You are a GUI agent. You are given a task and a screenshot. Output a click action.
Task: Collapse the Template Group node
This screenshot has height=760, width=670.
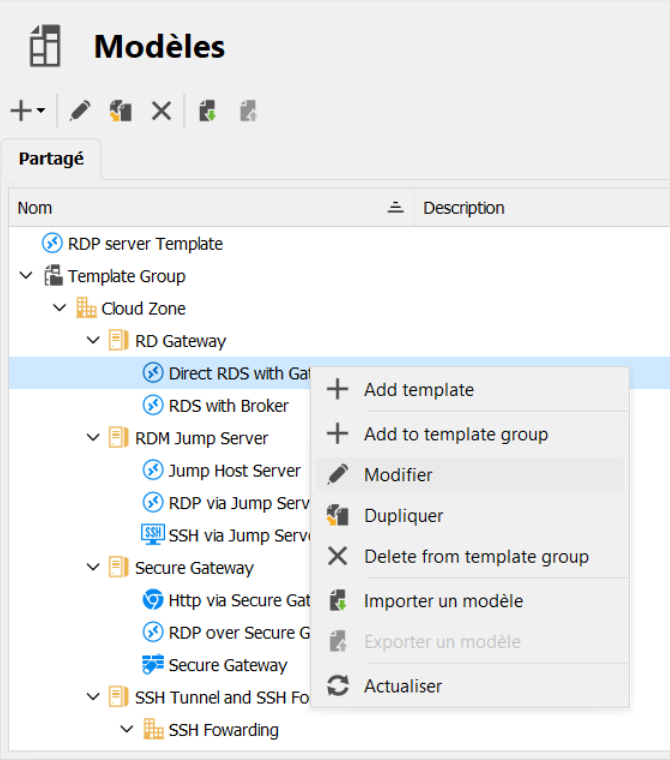click(x=26, y=276)
